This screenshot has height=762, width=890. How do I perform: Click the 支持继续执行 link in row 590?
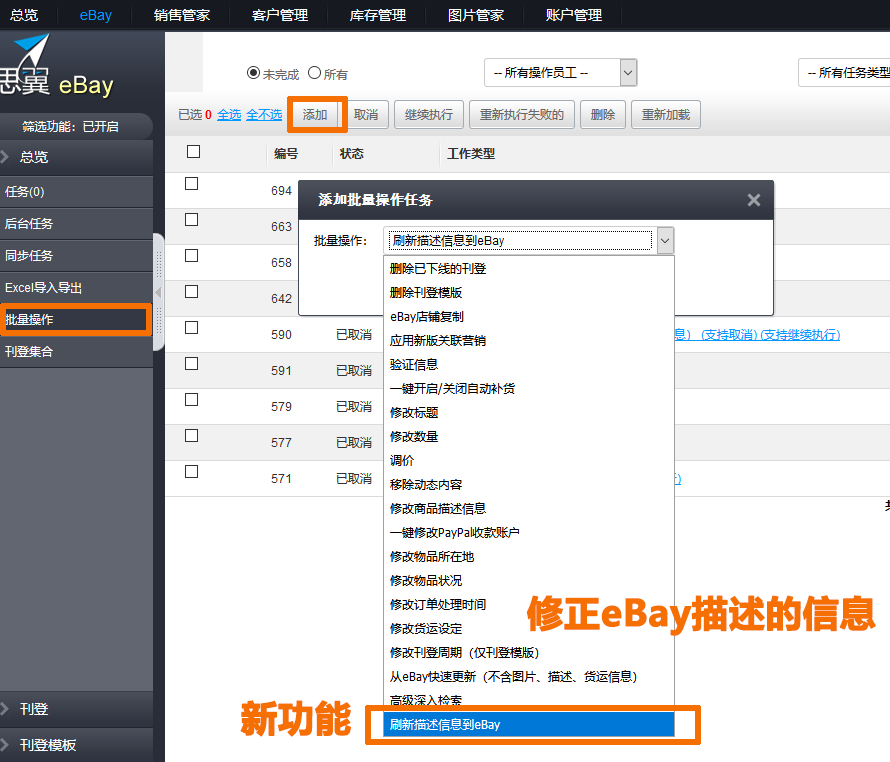(x=800, y=335)
